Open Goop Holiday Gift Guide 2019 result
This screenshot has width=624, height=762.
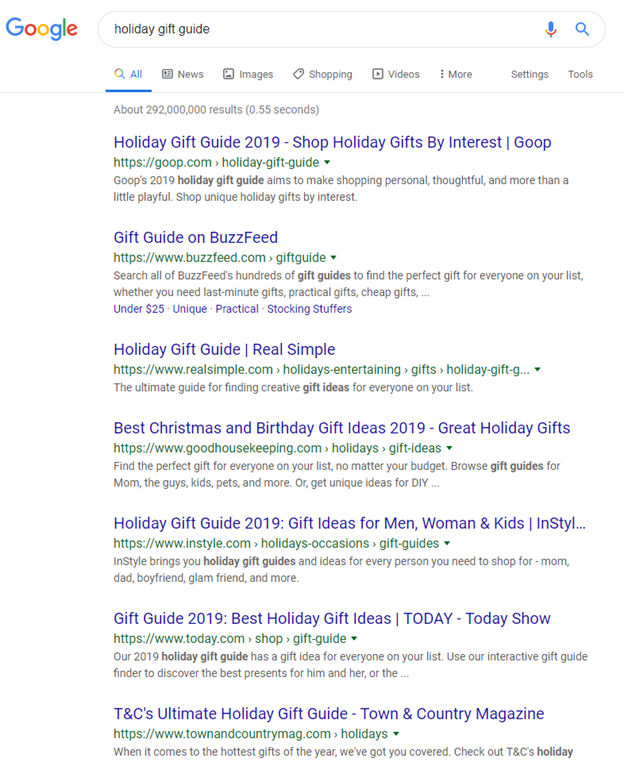click(x=332, y=142)
